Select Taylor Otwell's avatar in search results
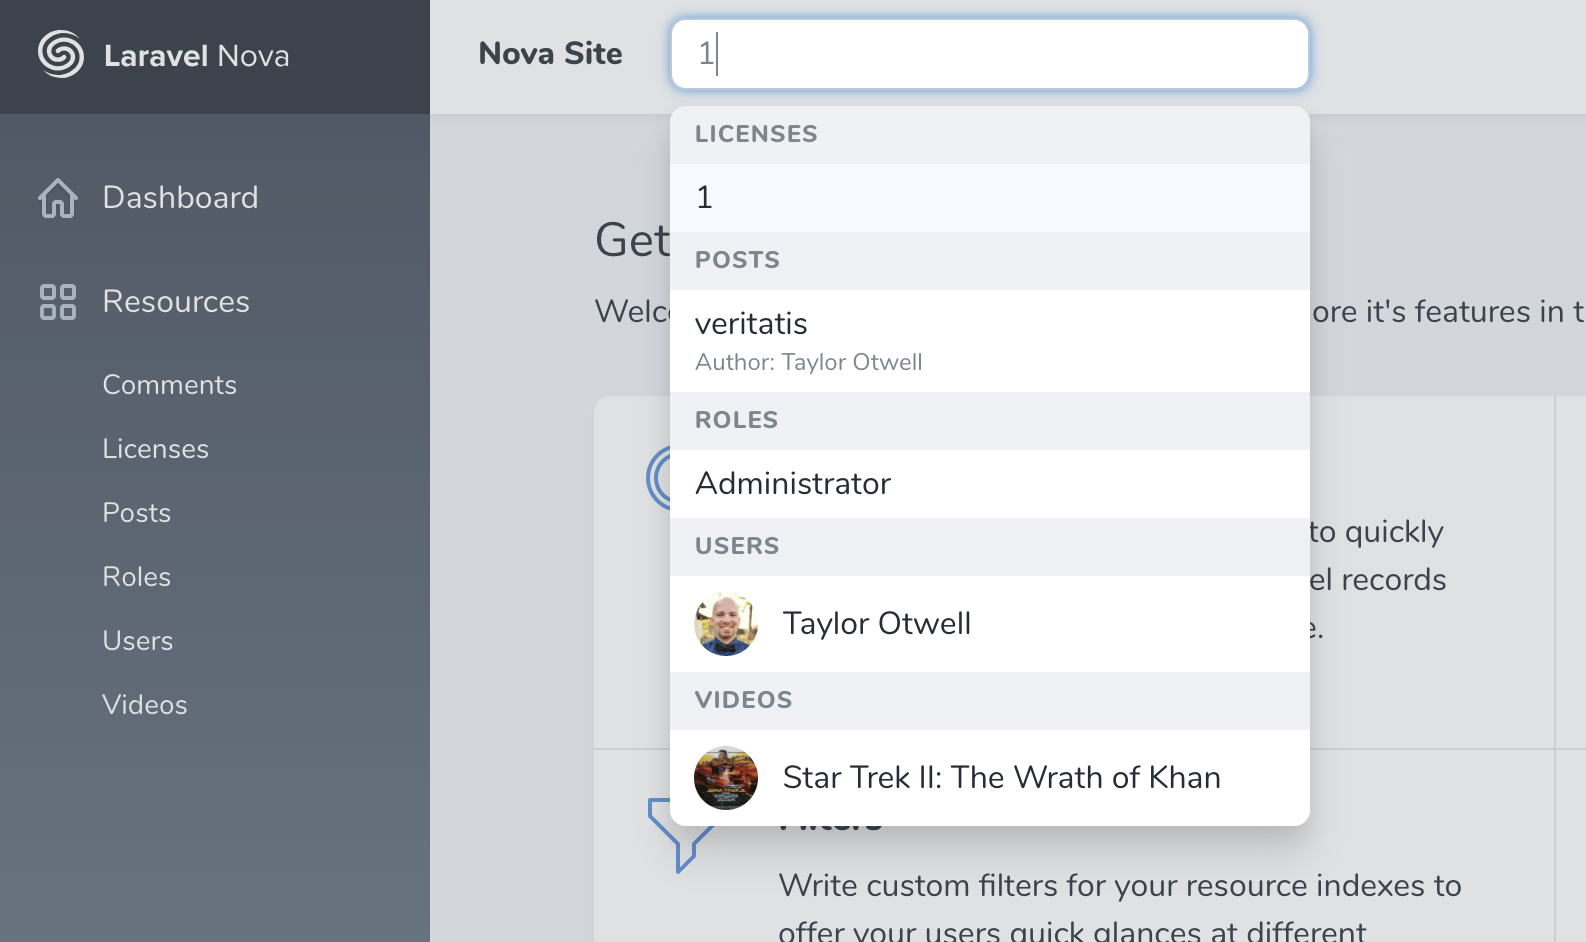Viewport: 1586px width, 942px height. tap(726, 624)
